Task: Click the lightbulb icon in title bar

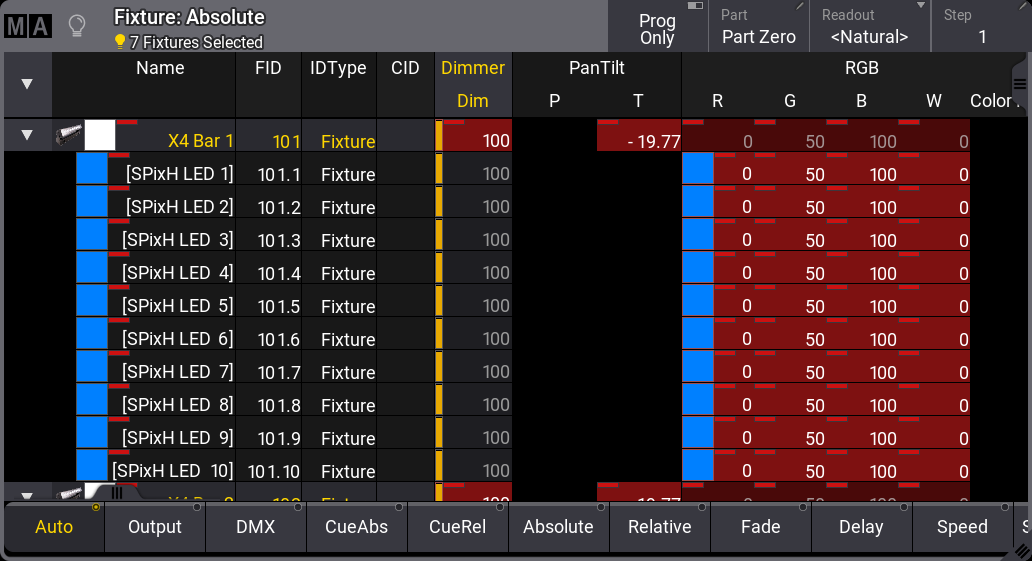Action: [x=77, y=27]
